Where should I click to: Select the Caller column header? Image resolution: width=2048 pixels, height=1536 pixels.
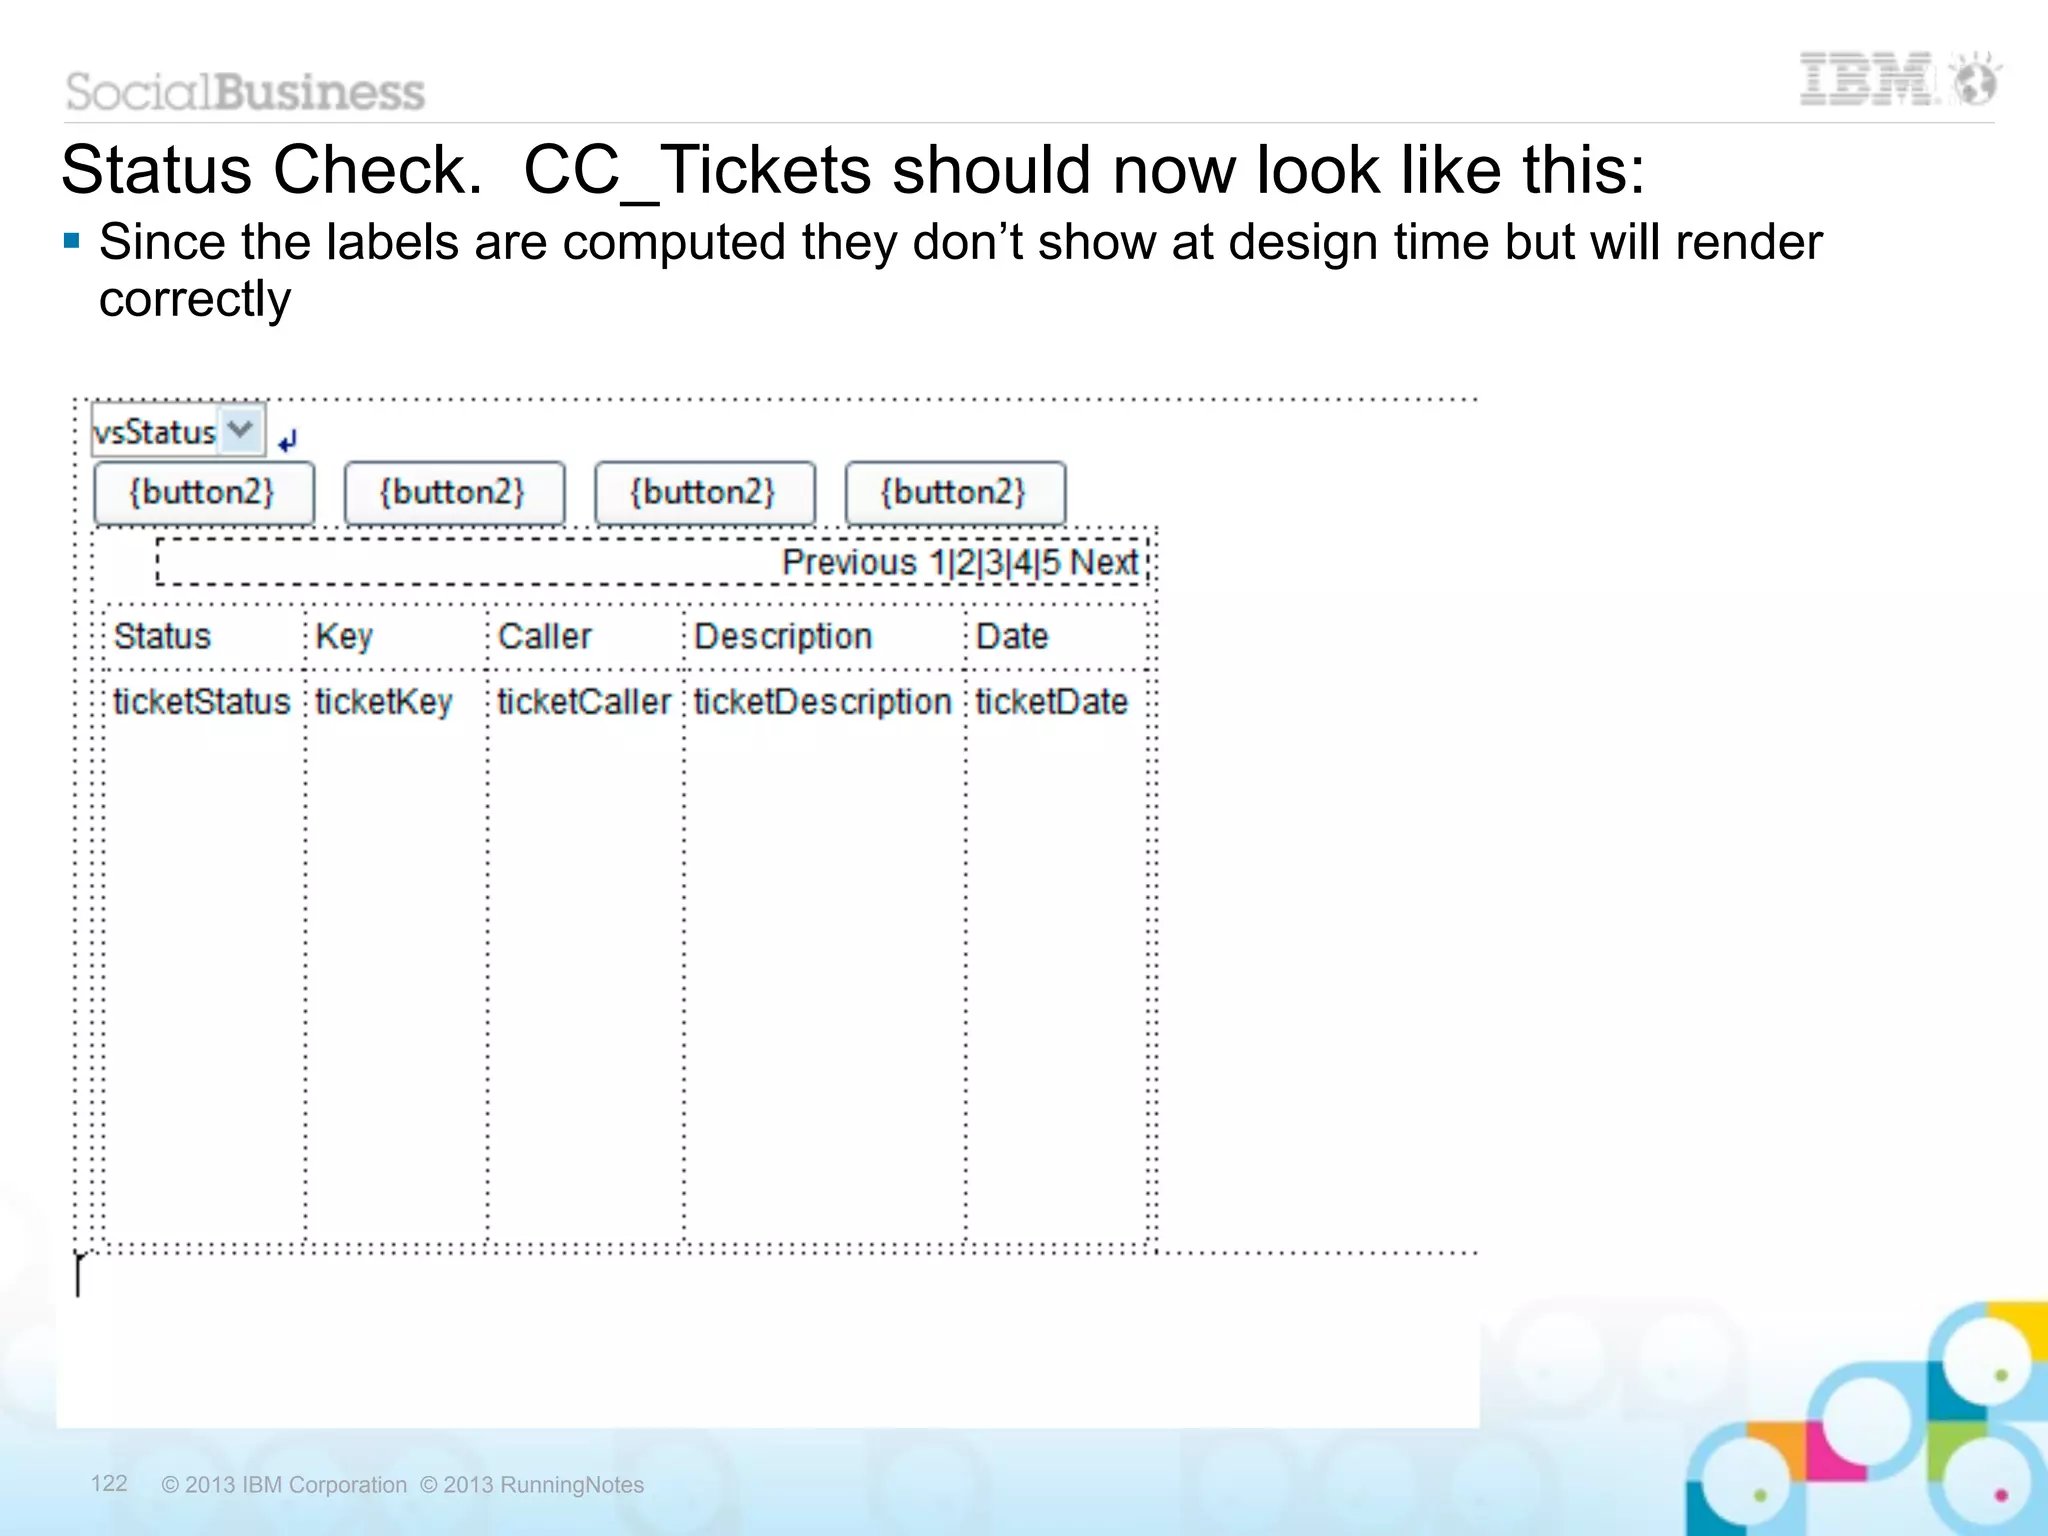pos(545,636)
